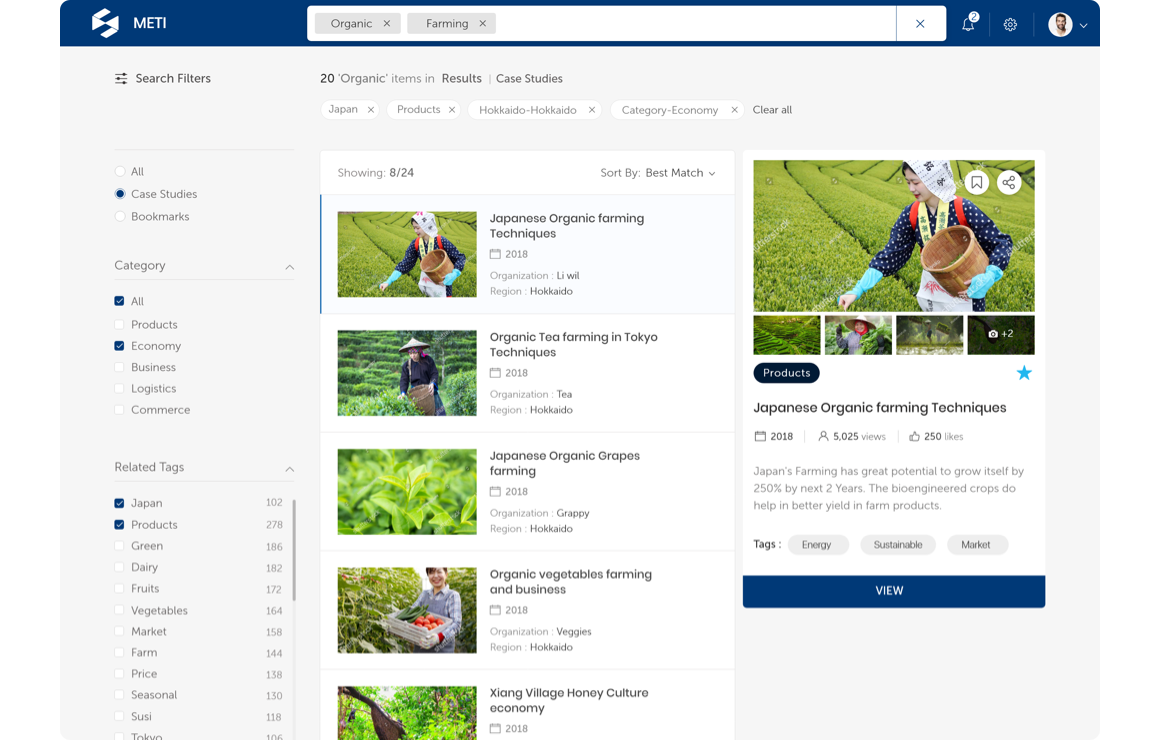Viewport: 1160px width, 740px height.
Task: Check the Commerce category checkbox
Action: pyautogui.click(x=119, y=409)
